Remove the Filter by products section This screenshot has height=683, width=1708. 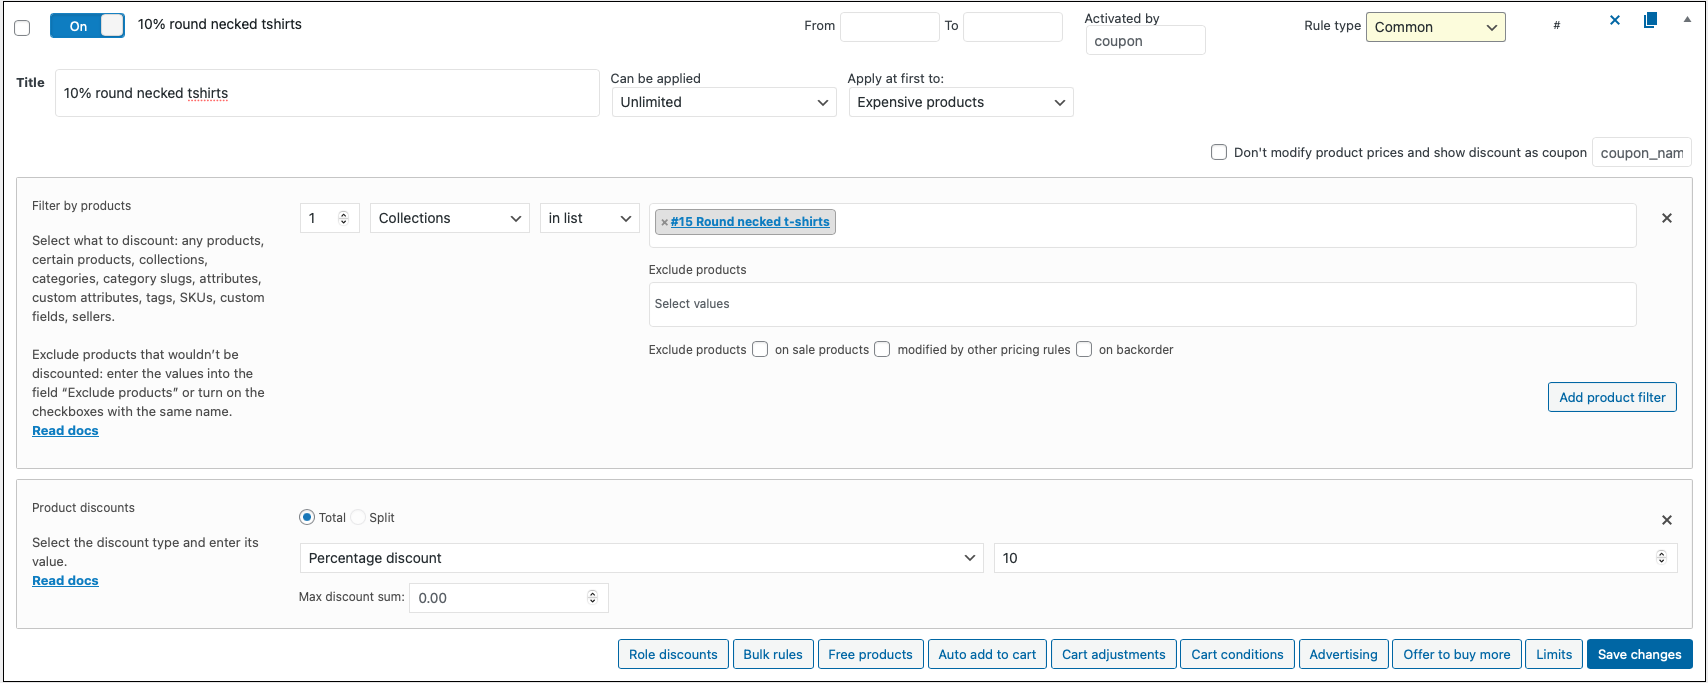(1666, 218)
